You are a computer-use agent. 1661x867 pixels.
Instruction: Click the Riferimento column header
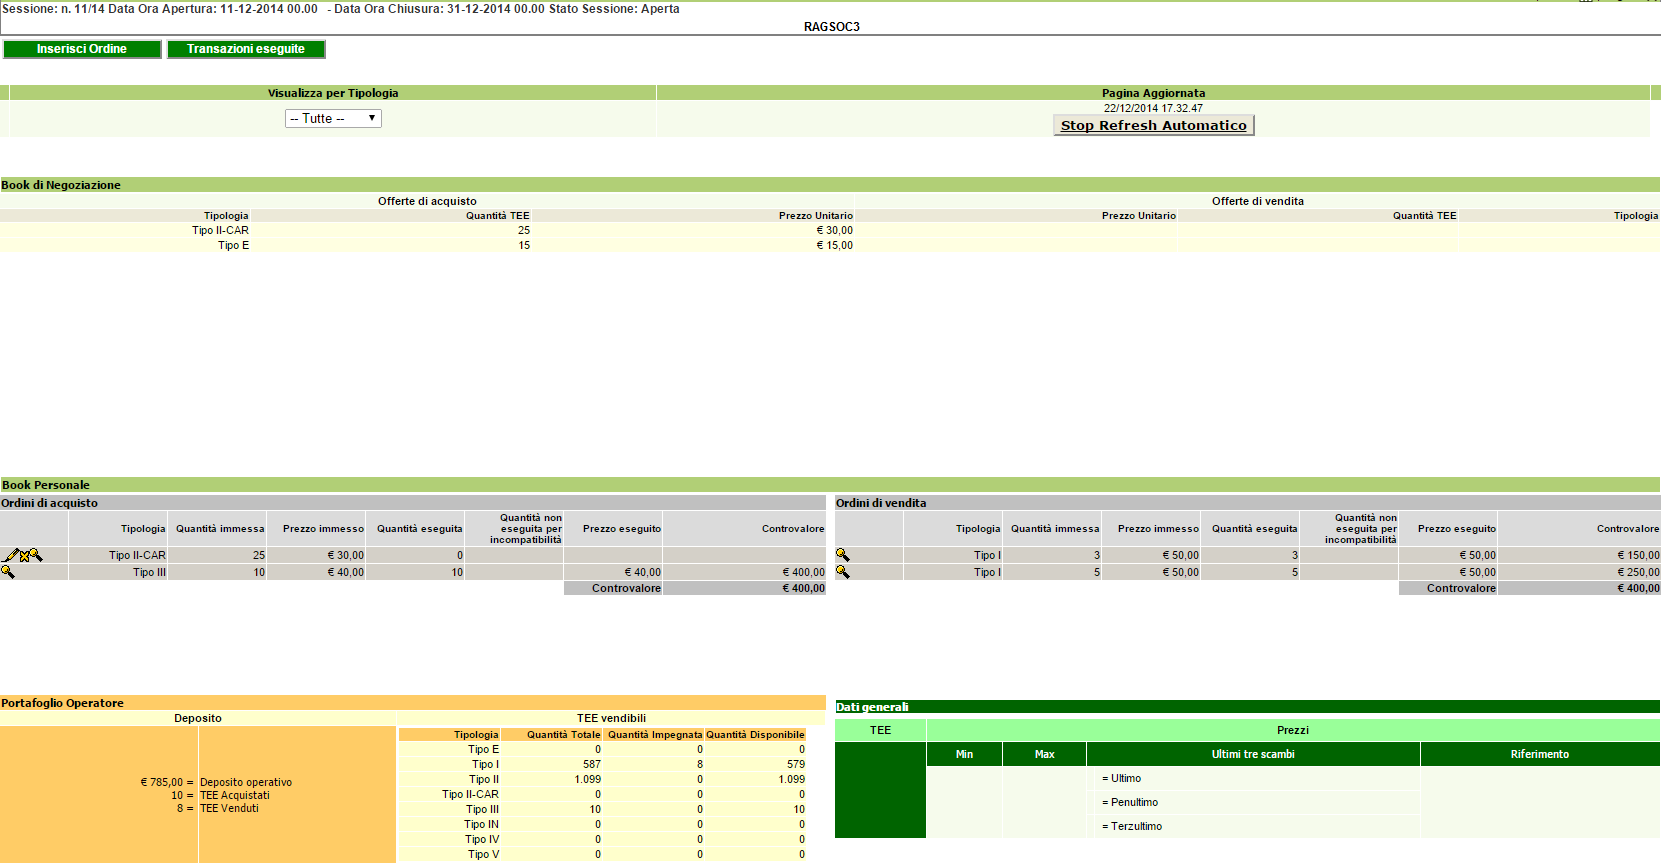[x=1540, y=754]
